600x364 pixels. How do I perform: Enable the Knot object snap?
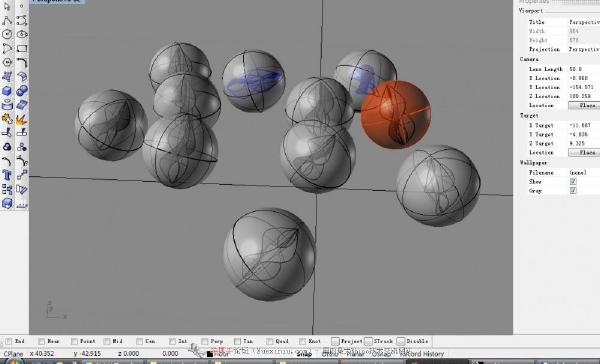click(303, 341)
